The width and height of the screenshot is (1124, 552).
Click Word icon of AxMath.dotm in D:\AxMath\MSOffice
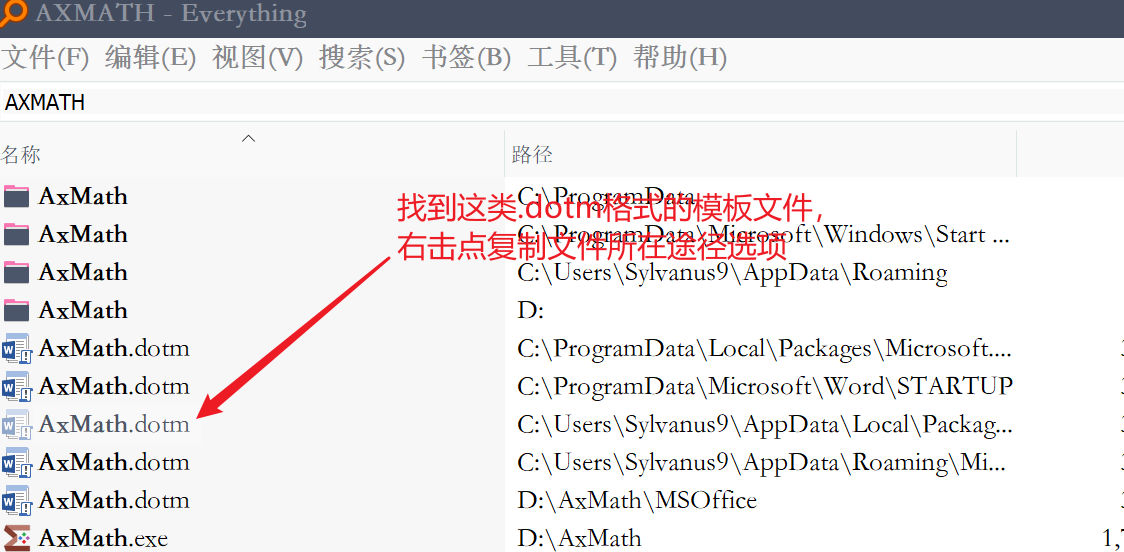[16, 500]
